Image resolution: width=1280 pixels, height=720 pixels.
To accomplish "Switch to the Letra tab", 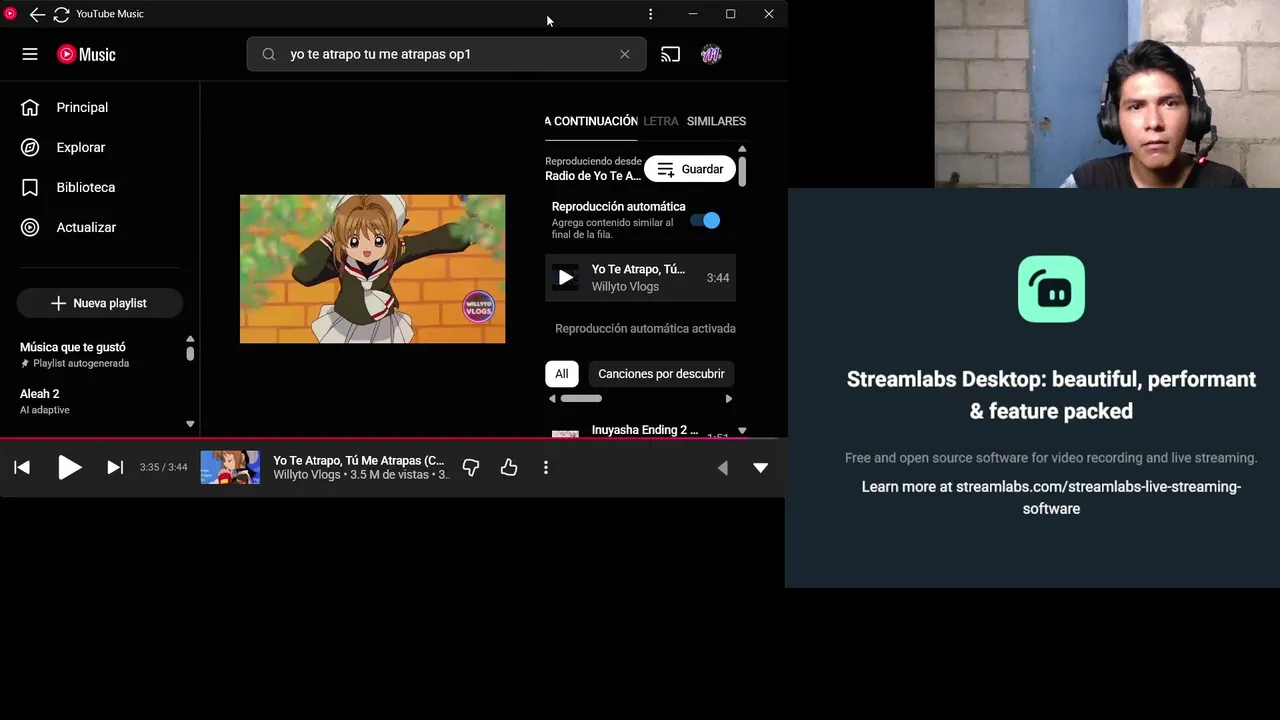I will click(660, 121).
